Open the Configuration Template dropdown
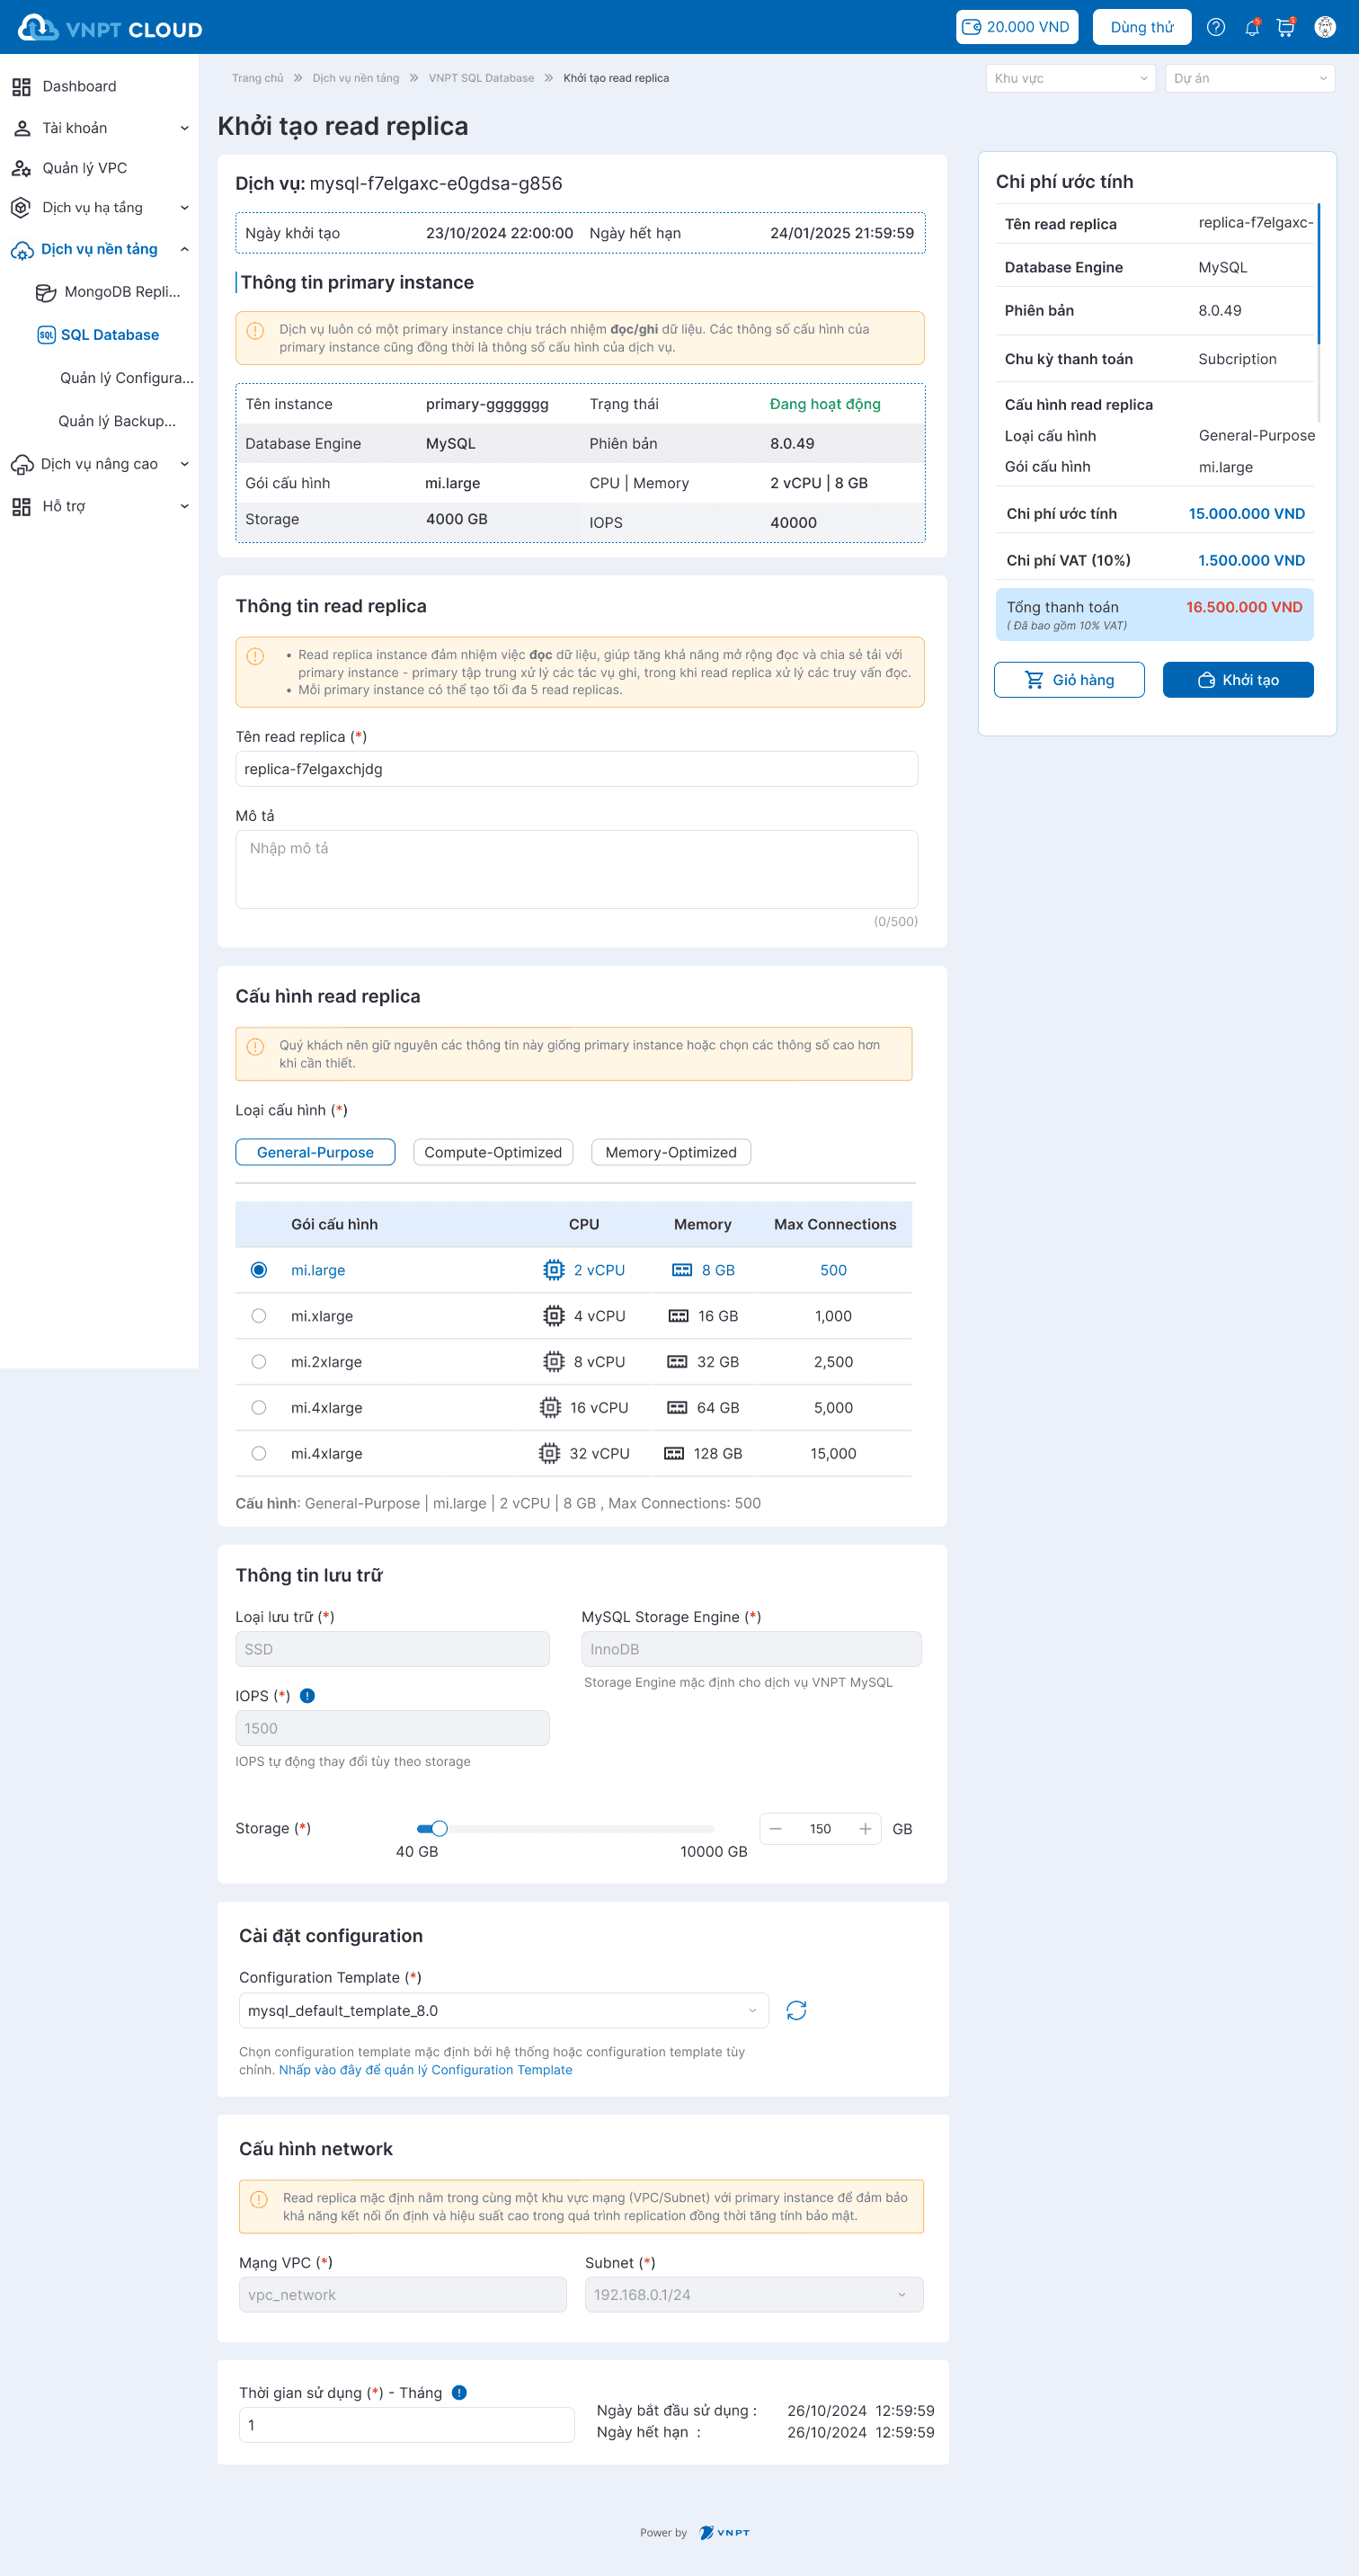The height and width of the screenshot is (2576, 1359). (x=503, y=2010)
